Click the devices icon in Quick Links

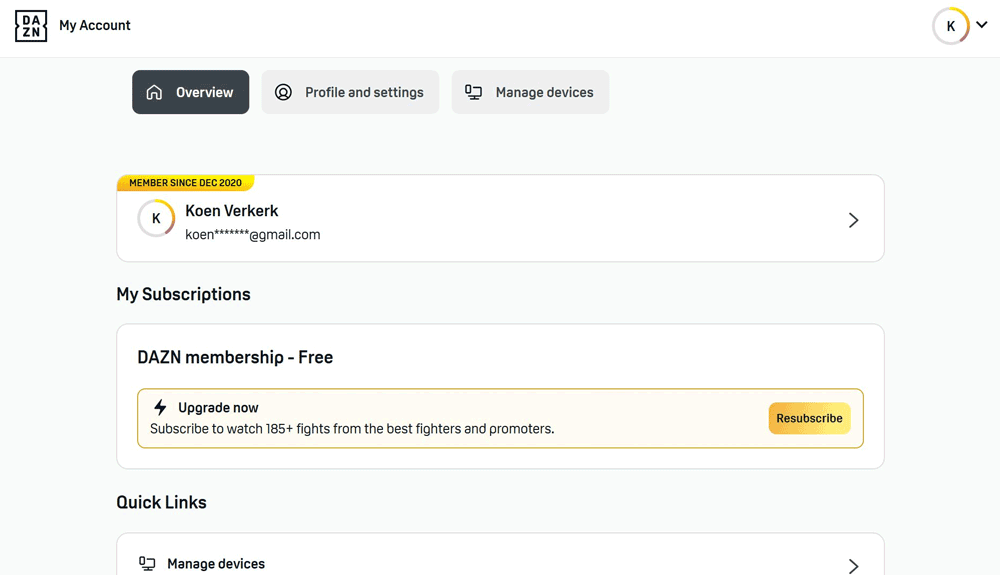point(147,564)
